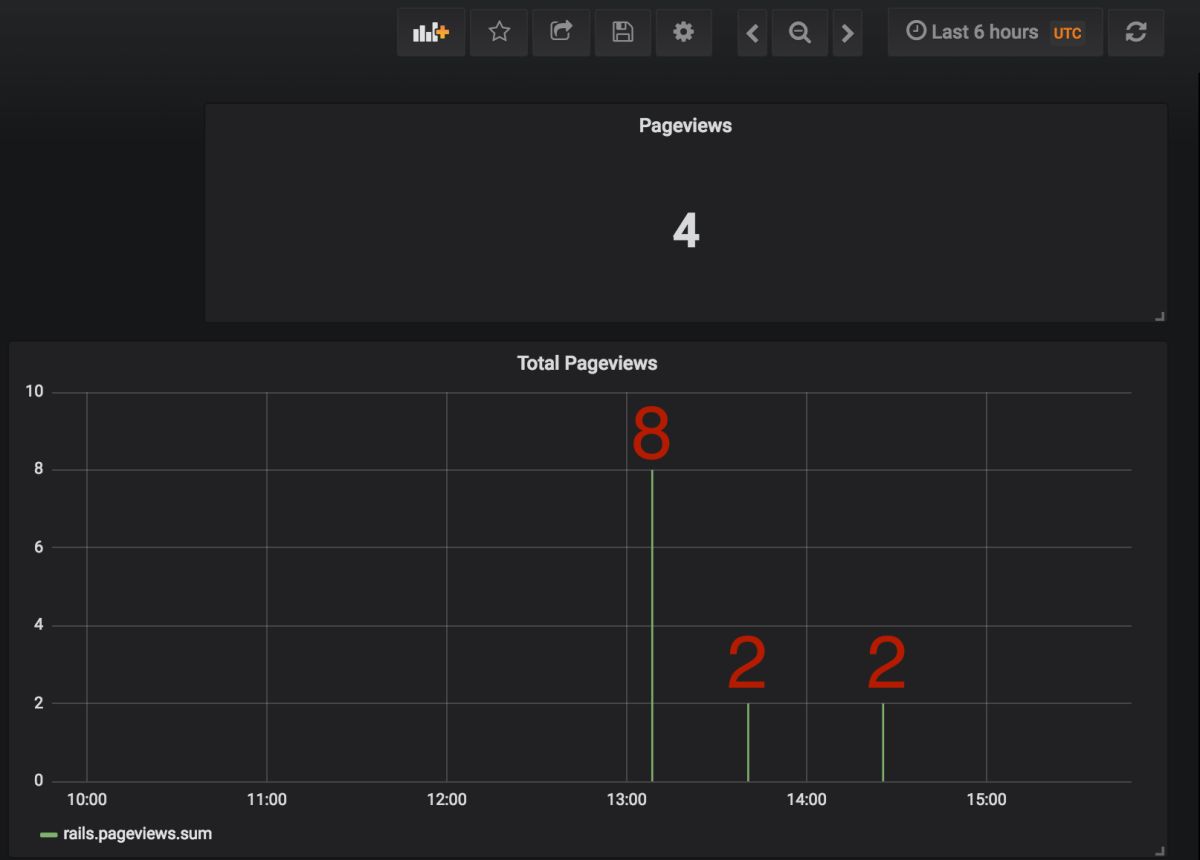Click the y-axis label 10
This screenshot has height=860, width=1200.
pos(35,391)
